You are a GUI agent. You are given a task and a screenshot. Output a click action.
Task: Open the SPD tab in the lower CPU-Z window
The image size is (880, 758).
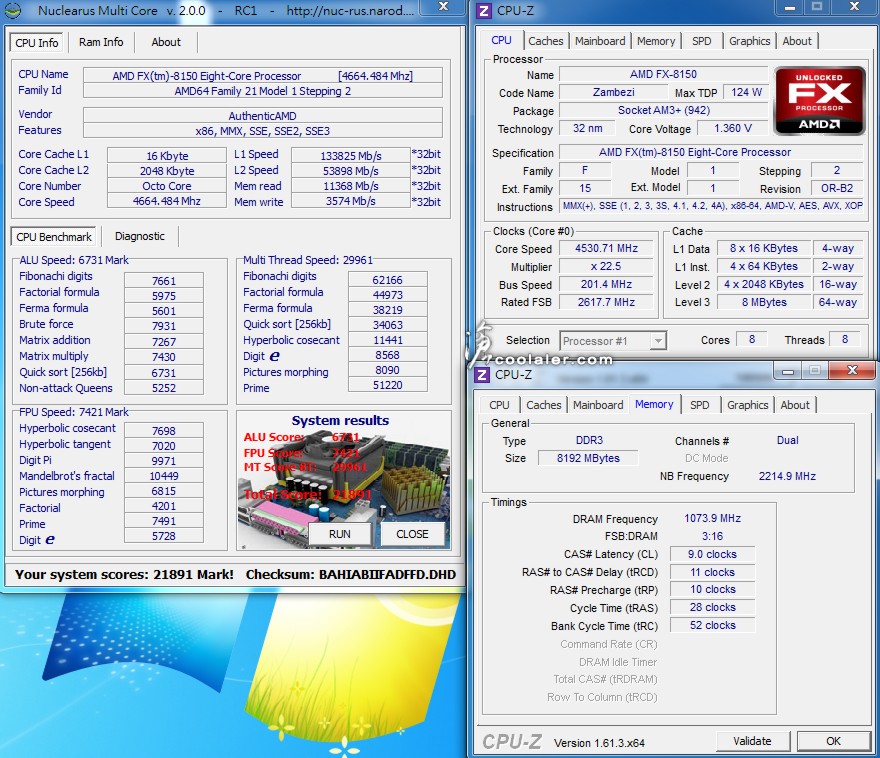click(699, 405)
